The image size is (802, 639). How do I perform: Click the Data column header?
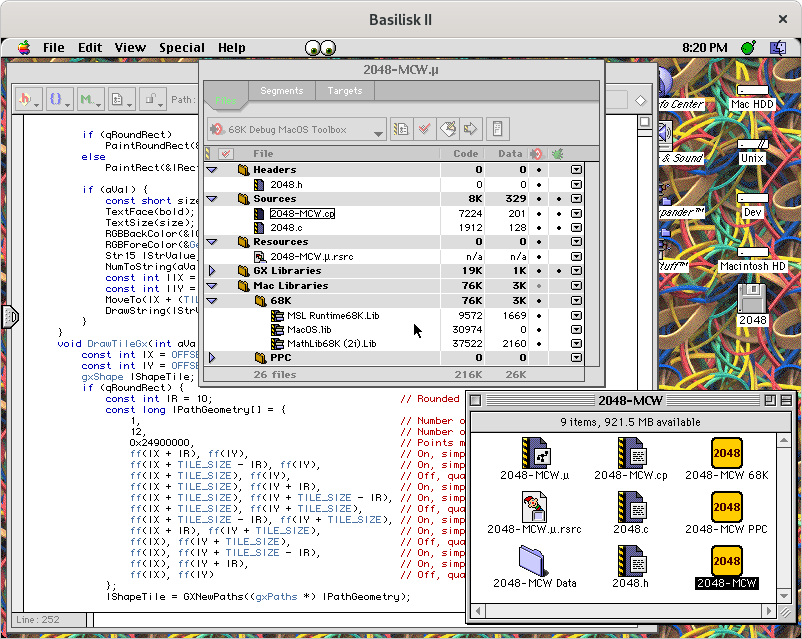point(510,153)
